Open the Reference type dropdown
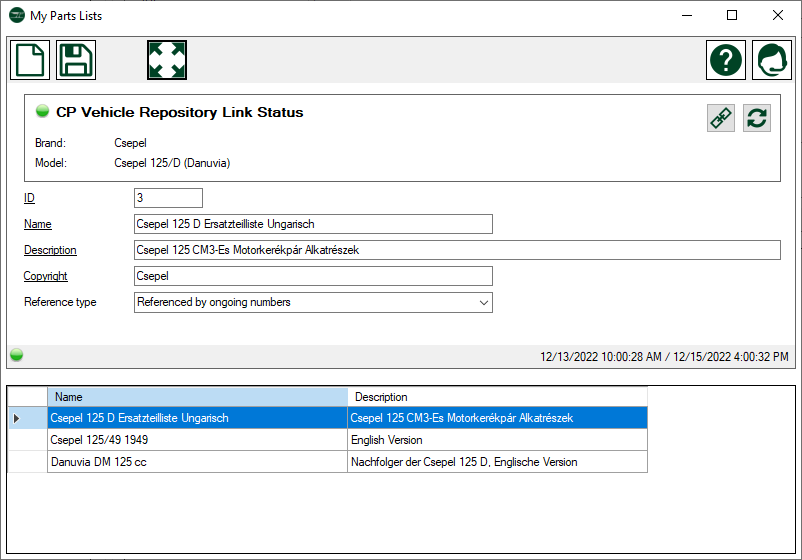This screenshot has width=802, height=560. pos(313,302)
